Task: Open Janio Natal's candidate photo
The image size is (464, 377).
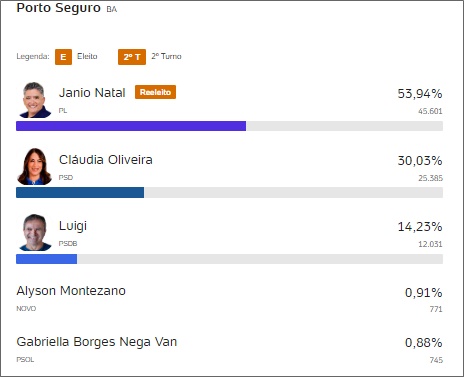Action: pyautogui.click(x=34, y=100)
